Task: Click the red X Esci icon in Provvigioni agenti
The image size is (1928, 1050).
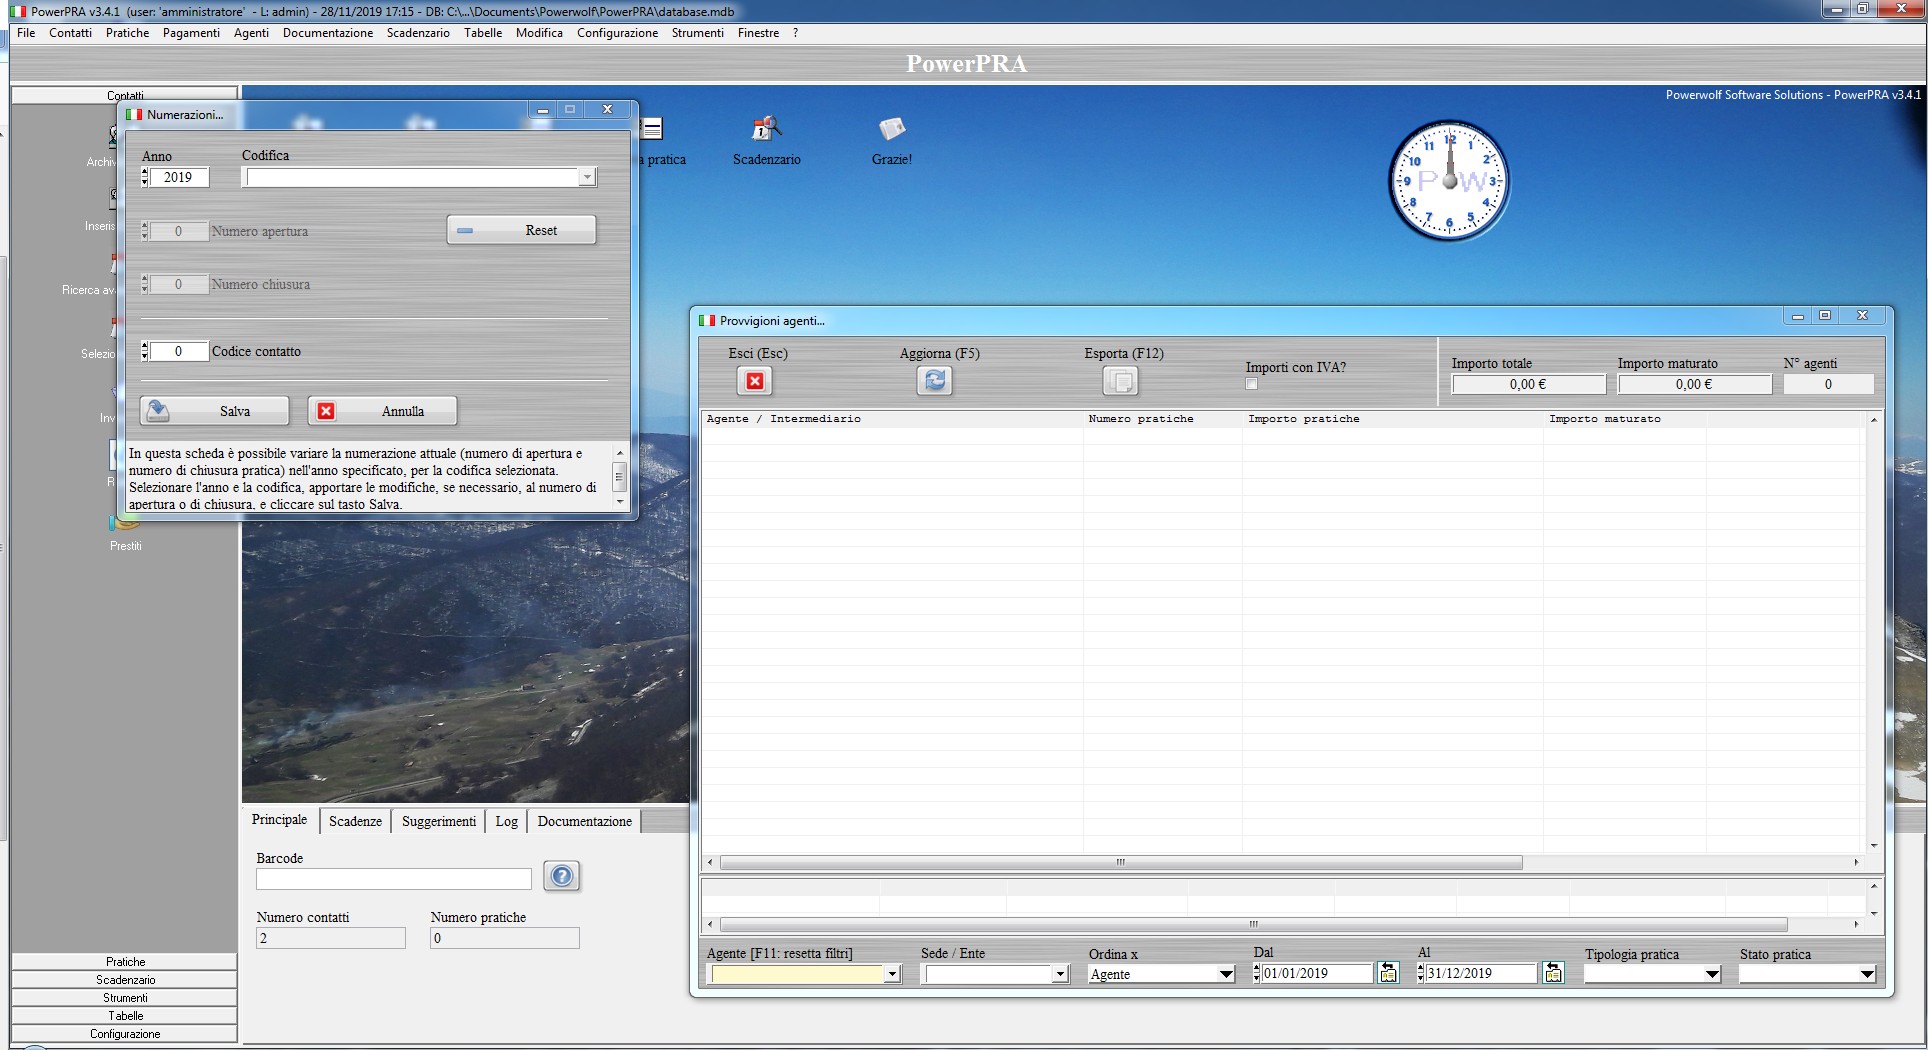Action: pyautogui.click(x=755, y=381)
